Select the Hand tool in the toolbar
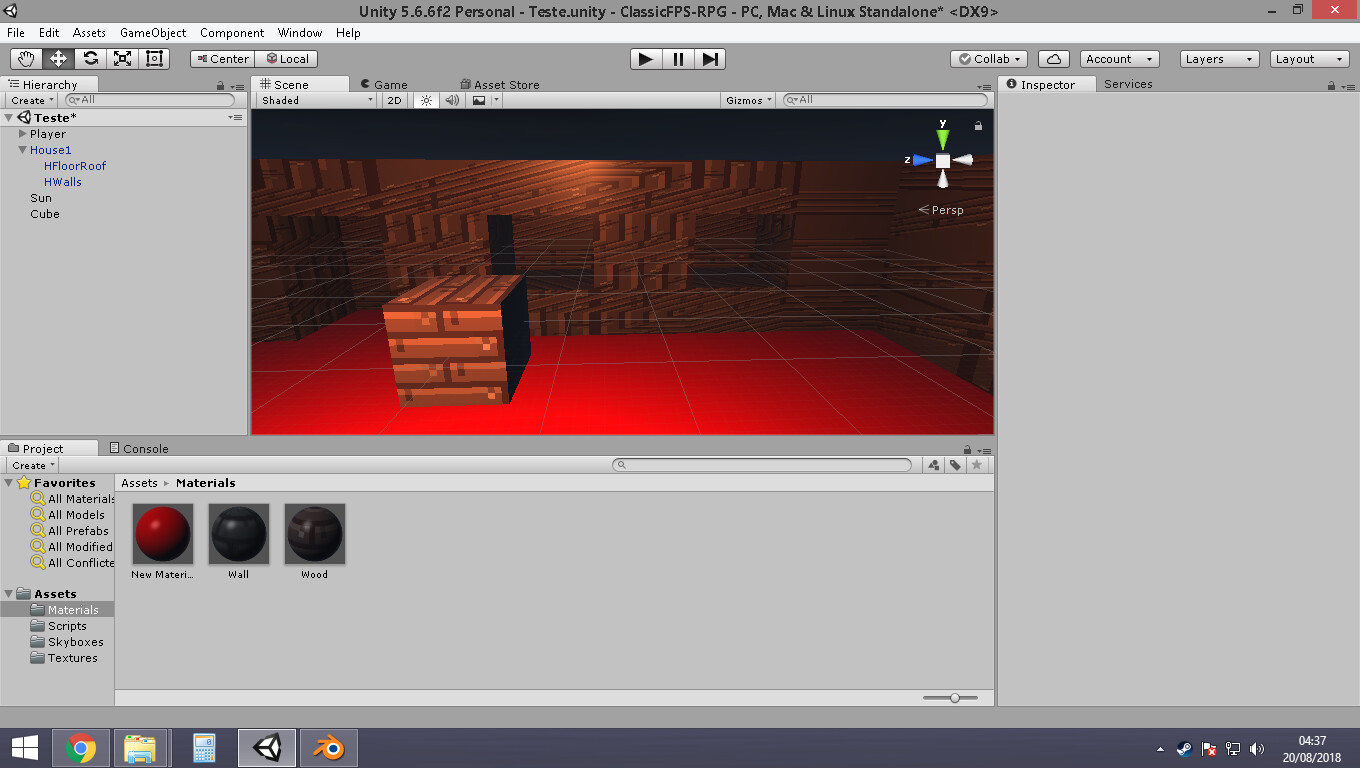 [27, 59]
